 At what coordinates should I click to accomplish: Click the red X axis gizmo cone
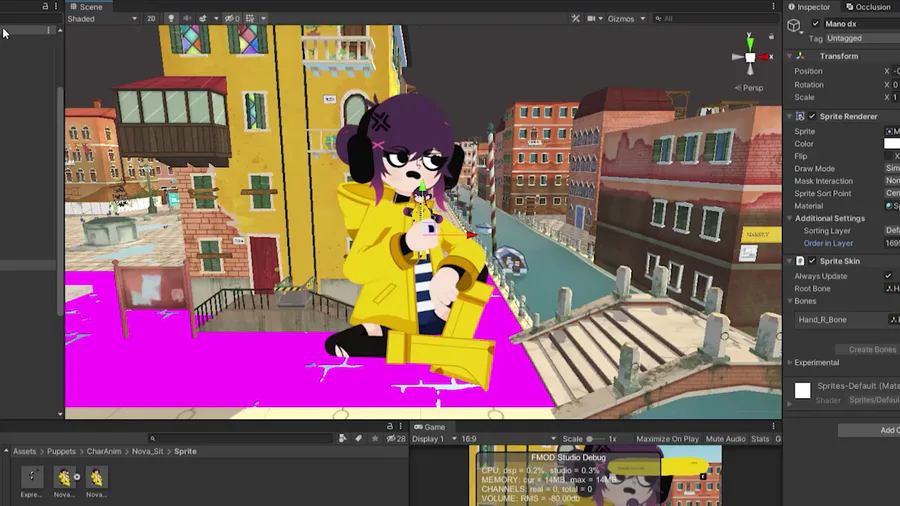[765, 57]
